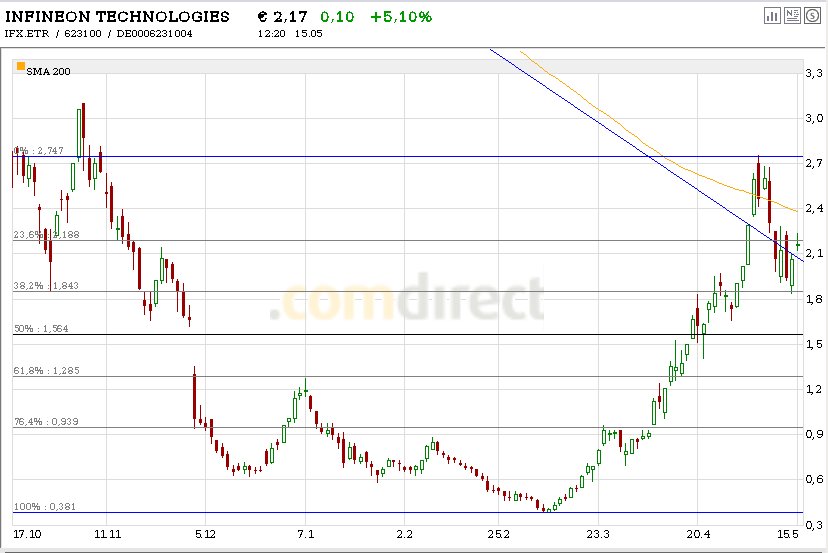Image resolution: width=828 pixels, height=553 pixels.
Task: Click the Fibonacci label 76,4% : 0,939
Action: click(46, 421)
